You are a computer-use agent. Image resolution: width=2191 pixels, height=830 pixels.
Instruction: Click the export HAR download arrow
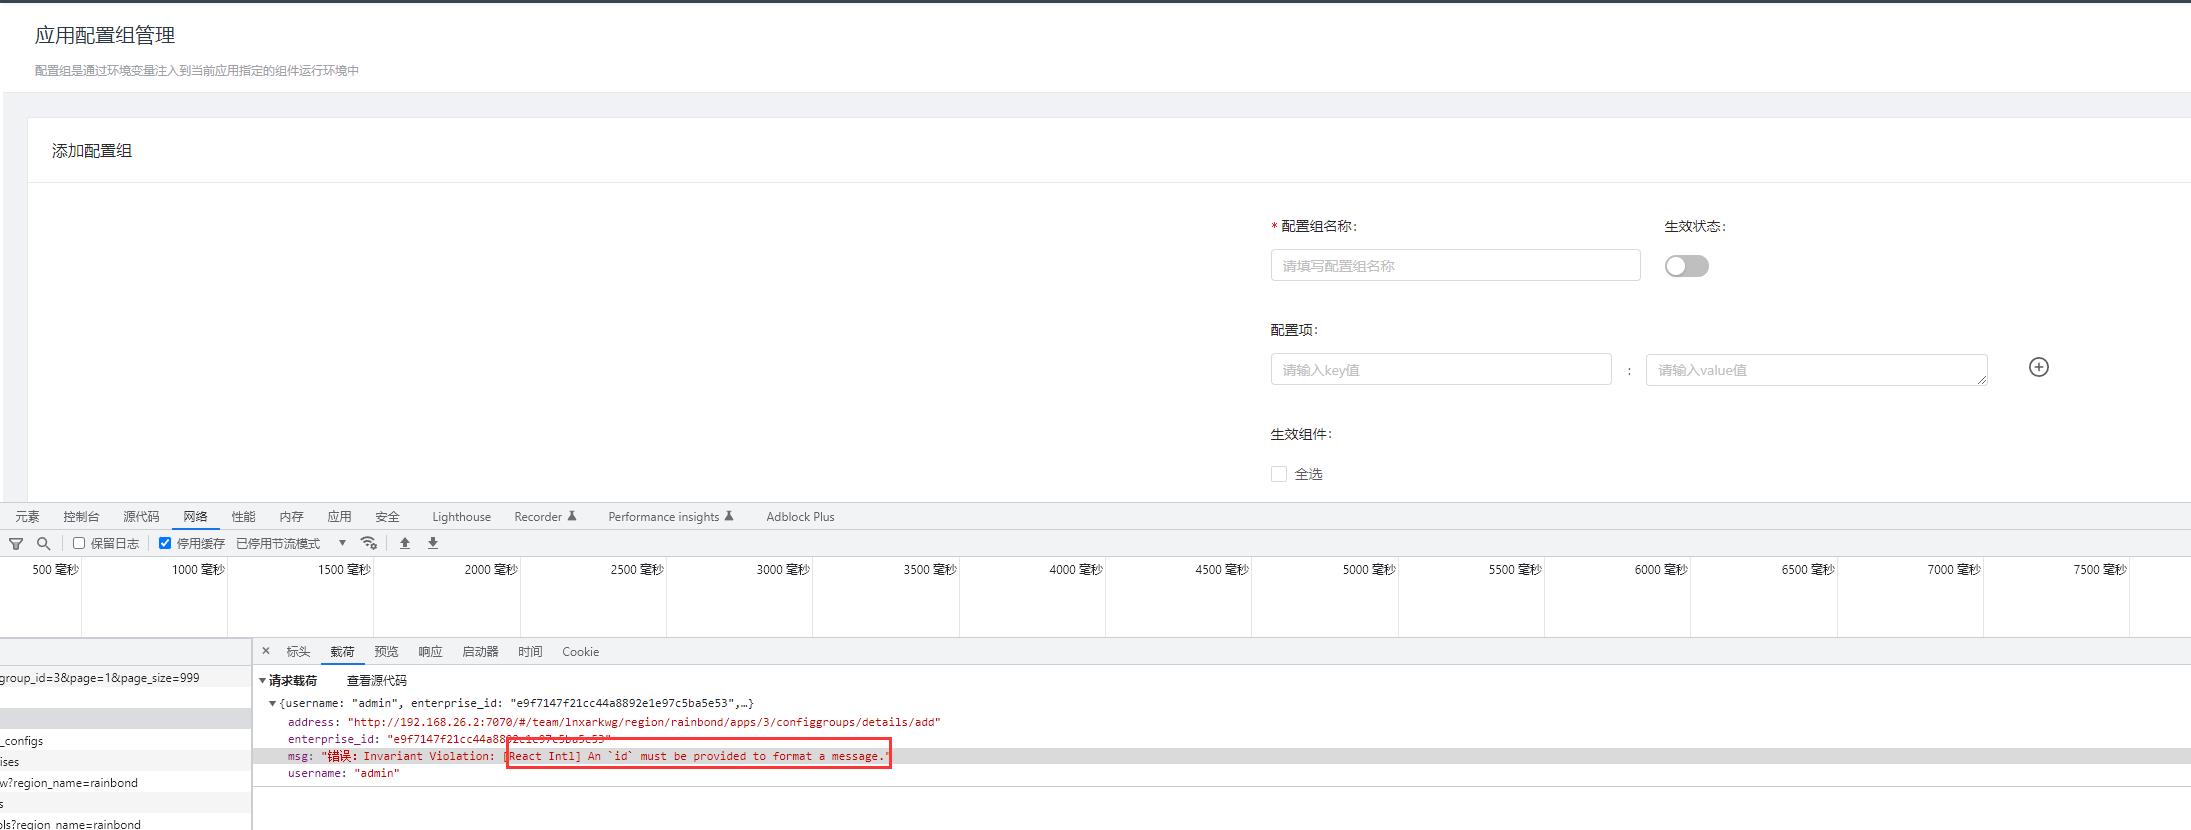pos(433,543)
